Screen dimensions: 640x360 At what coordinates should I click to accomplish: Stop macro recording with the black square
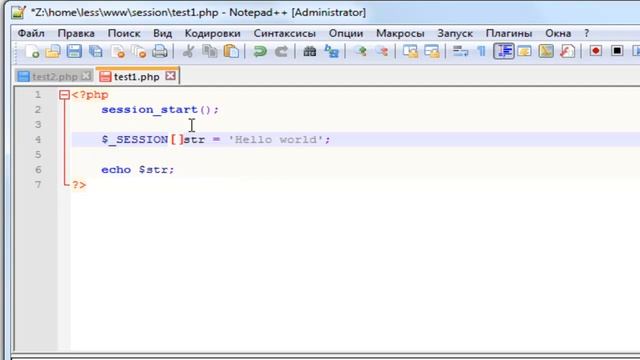pos(617,51)
